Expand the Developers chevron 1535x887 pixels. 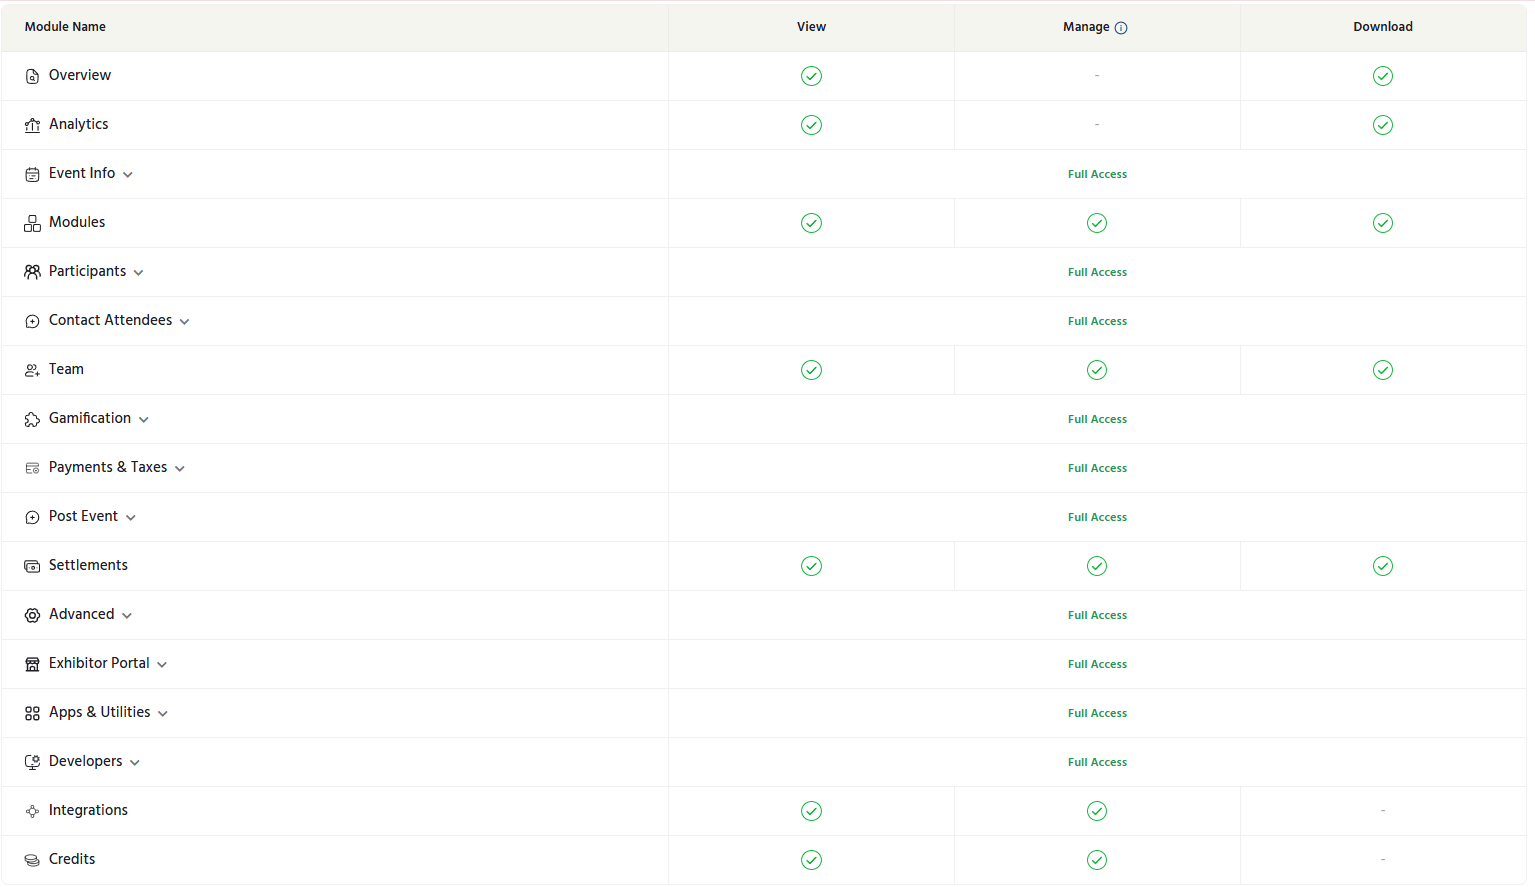point(135,763)
